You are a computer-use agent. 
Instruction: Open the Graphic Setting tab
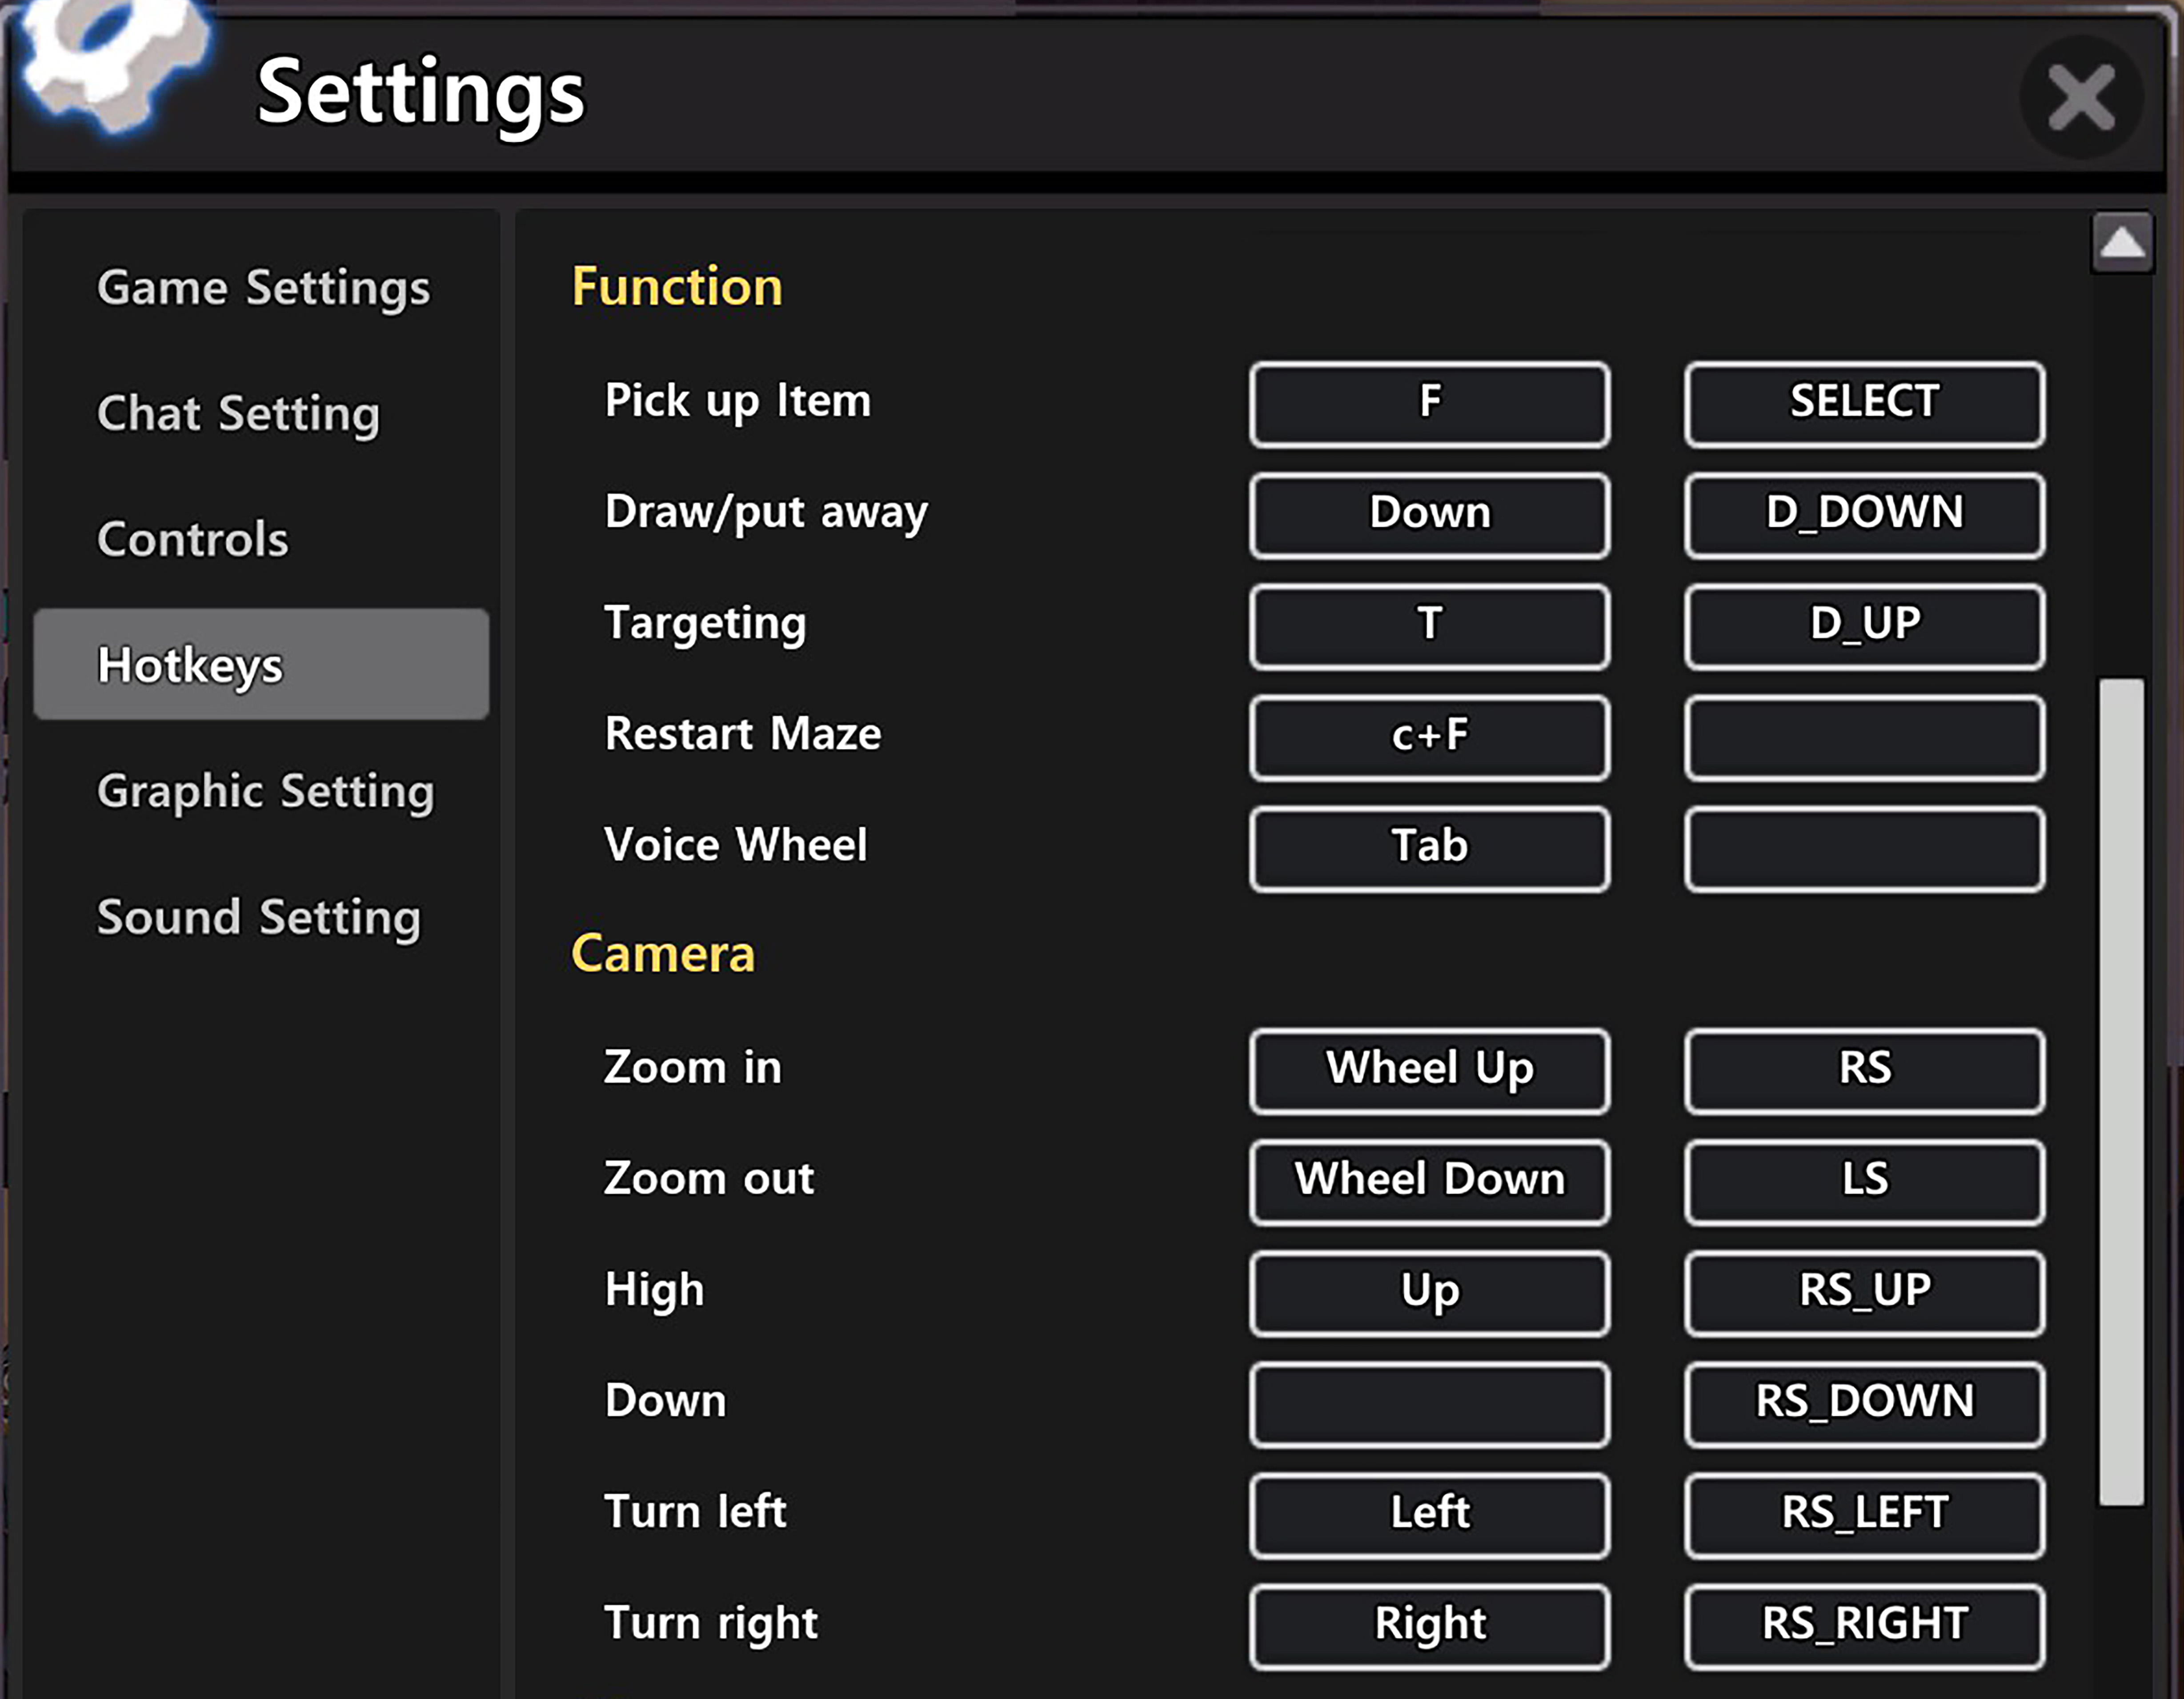(265, 792)
